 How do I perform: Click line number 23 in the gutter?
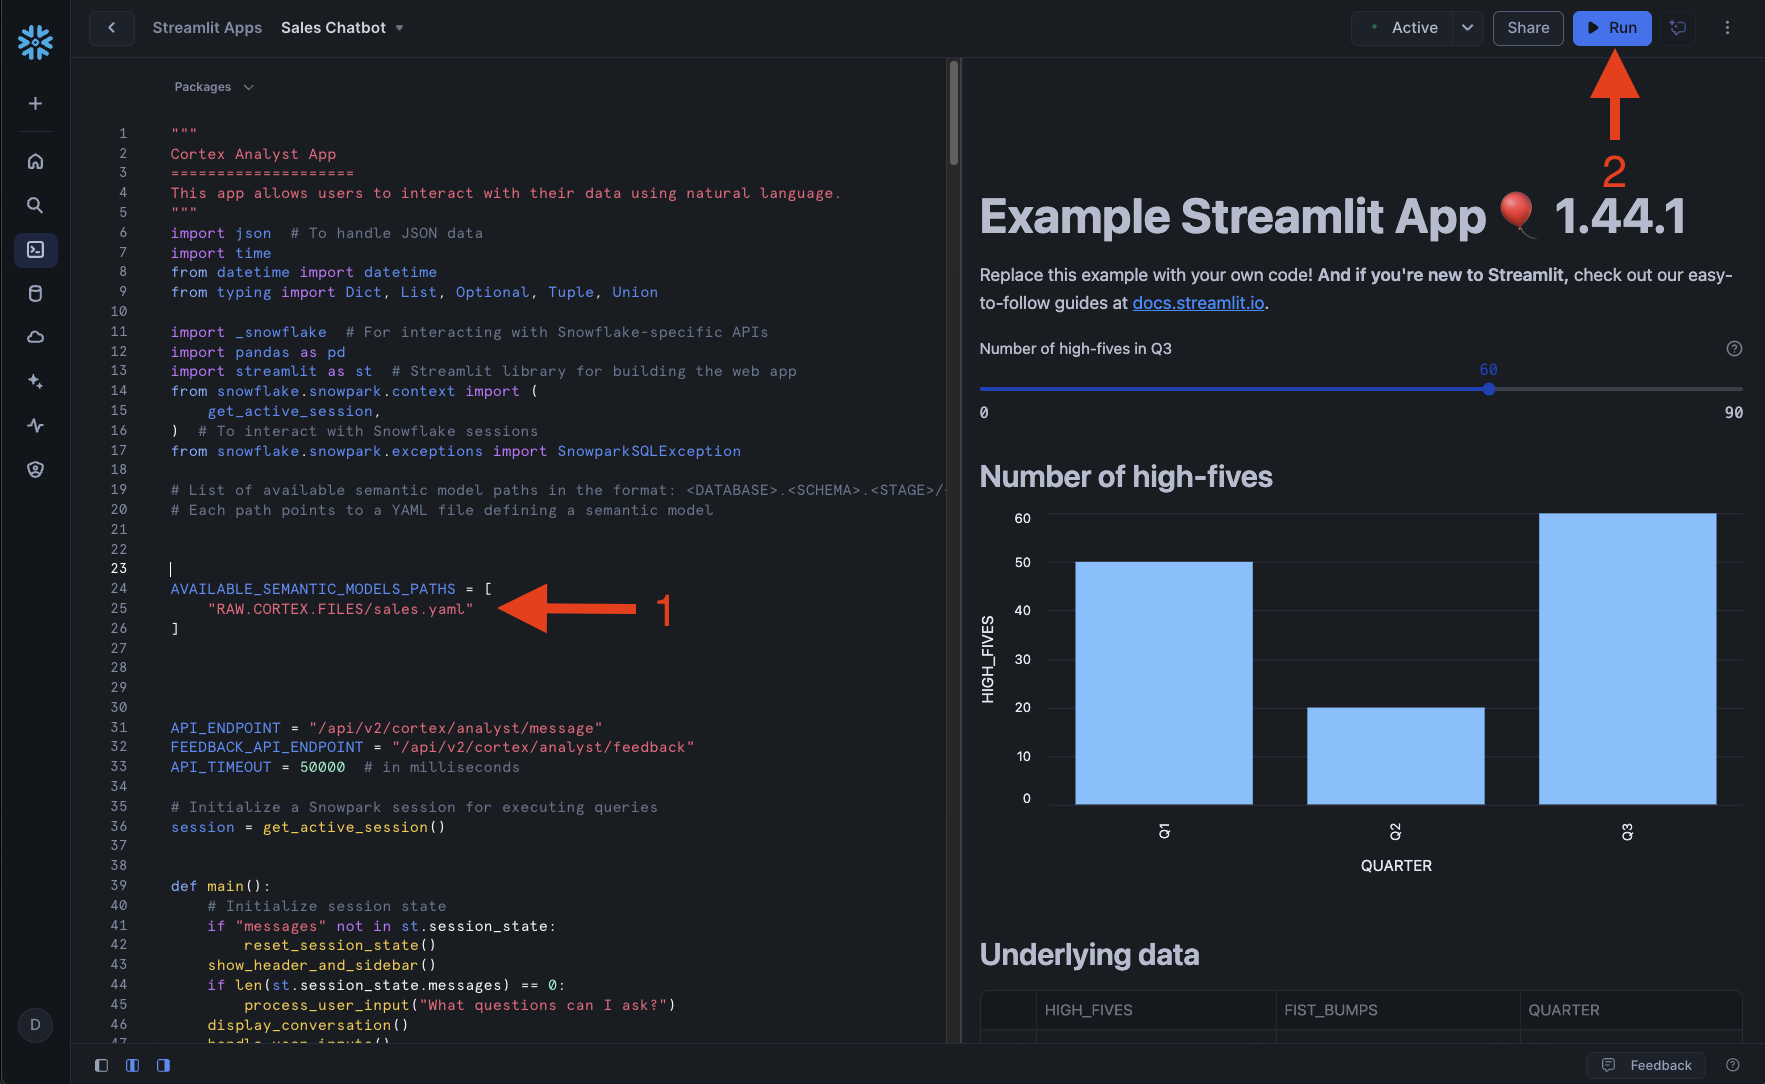pyautogui.click(x=119, y=568)
